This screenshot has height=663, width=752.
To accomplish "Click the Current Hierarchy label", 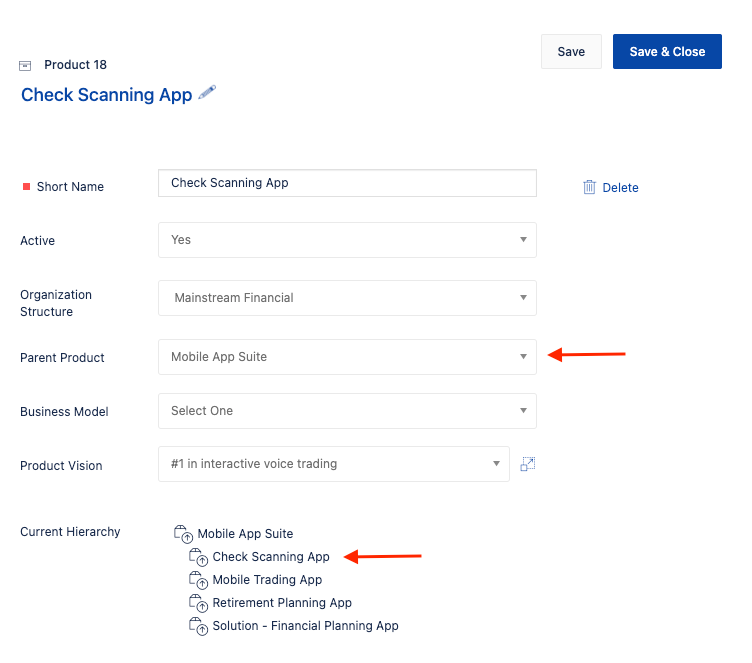I will 70,532.
